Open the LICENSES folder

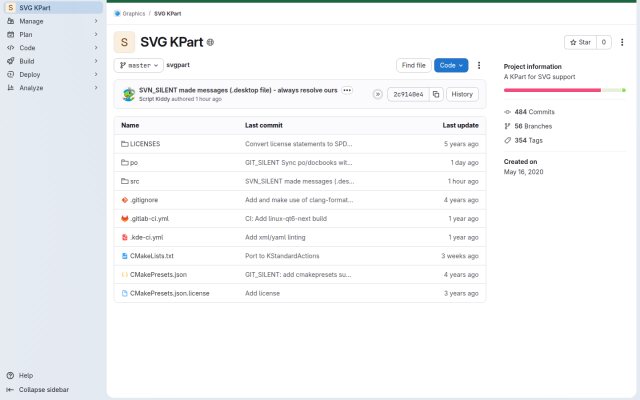coord(144,144)
